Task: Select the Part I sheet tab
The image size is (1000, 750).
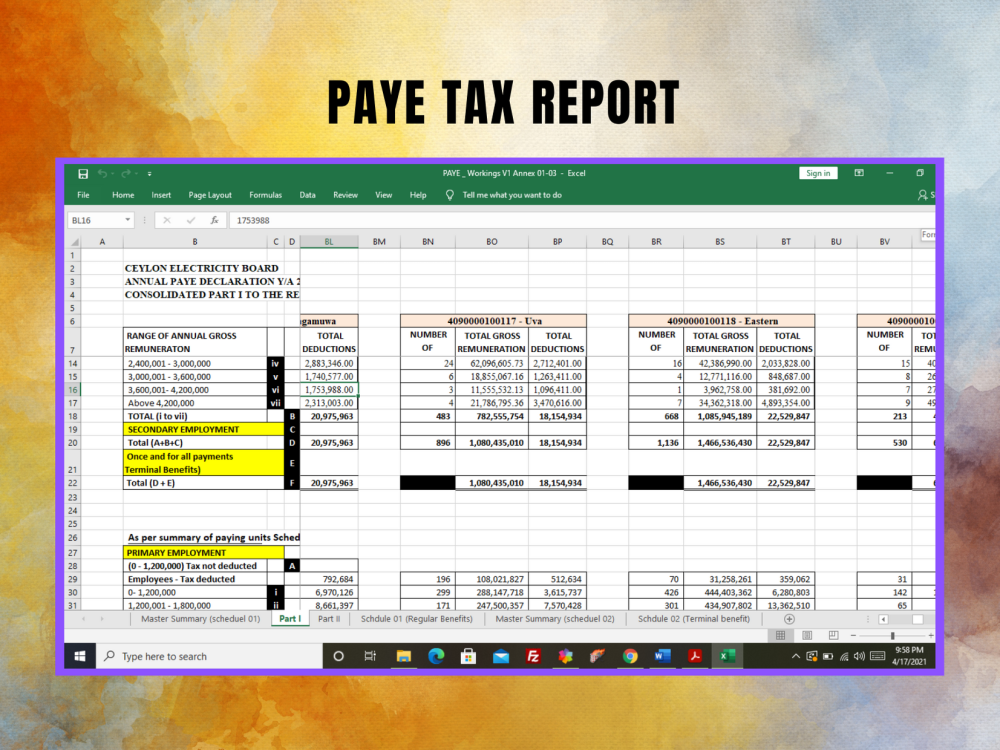Action: 290,619
